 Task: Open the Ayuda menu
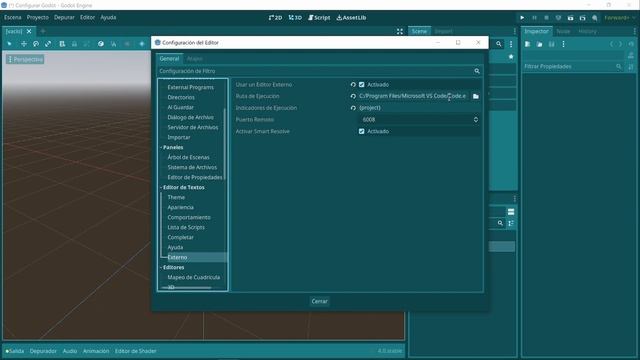tap(108, 18)
